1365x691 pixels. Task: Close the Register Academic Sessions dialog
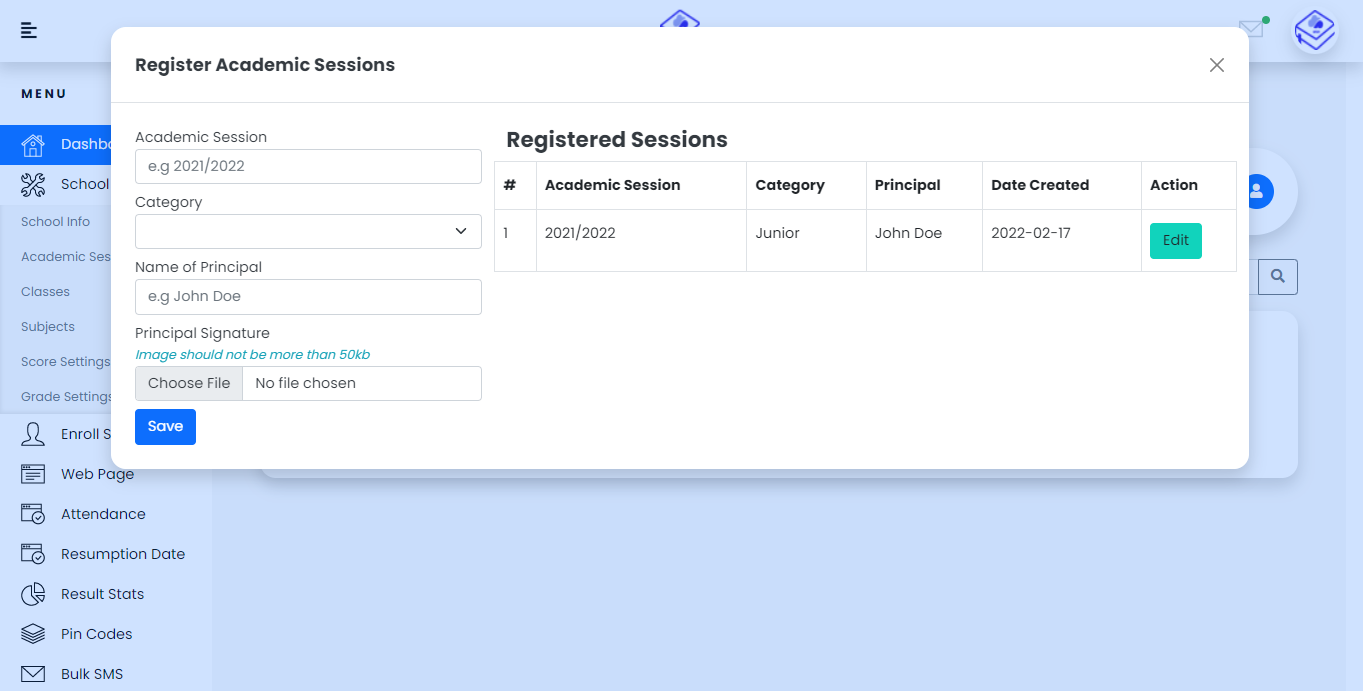tap(1216, 65)
